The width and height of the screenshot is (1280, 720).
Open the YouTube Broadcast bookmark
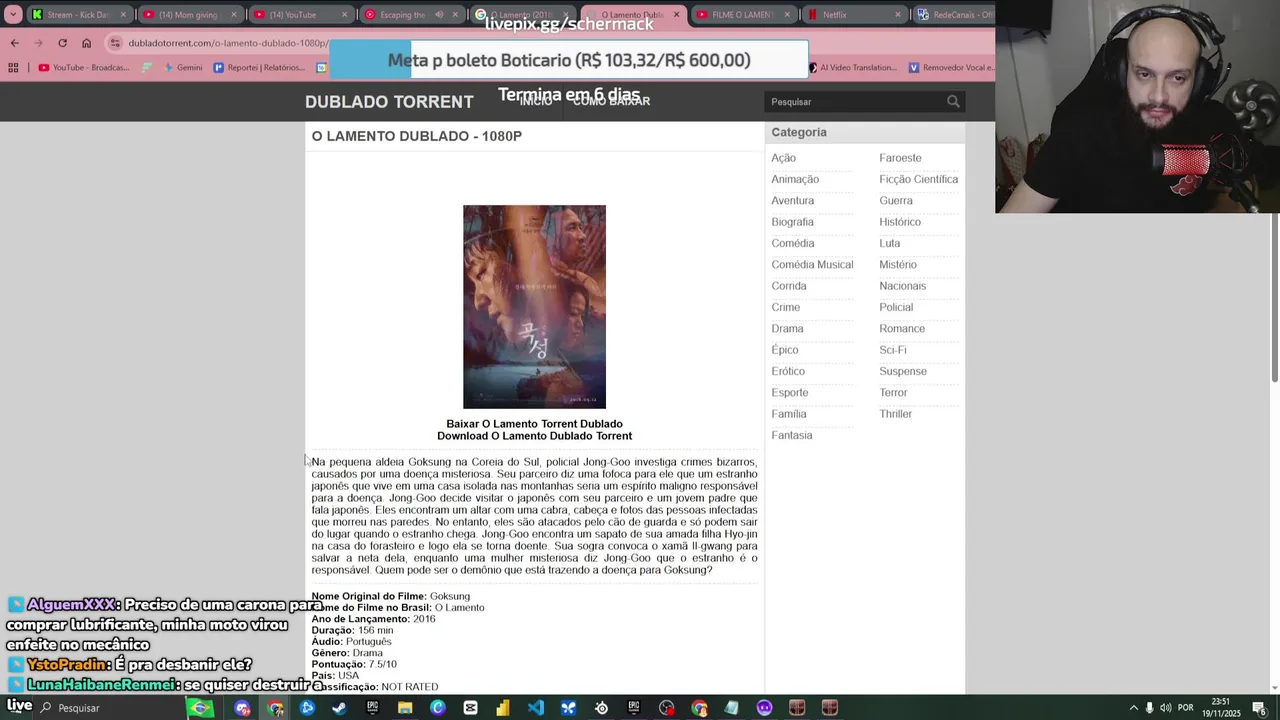(x=84, y=67)
